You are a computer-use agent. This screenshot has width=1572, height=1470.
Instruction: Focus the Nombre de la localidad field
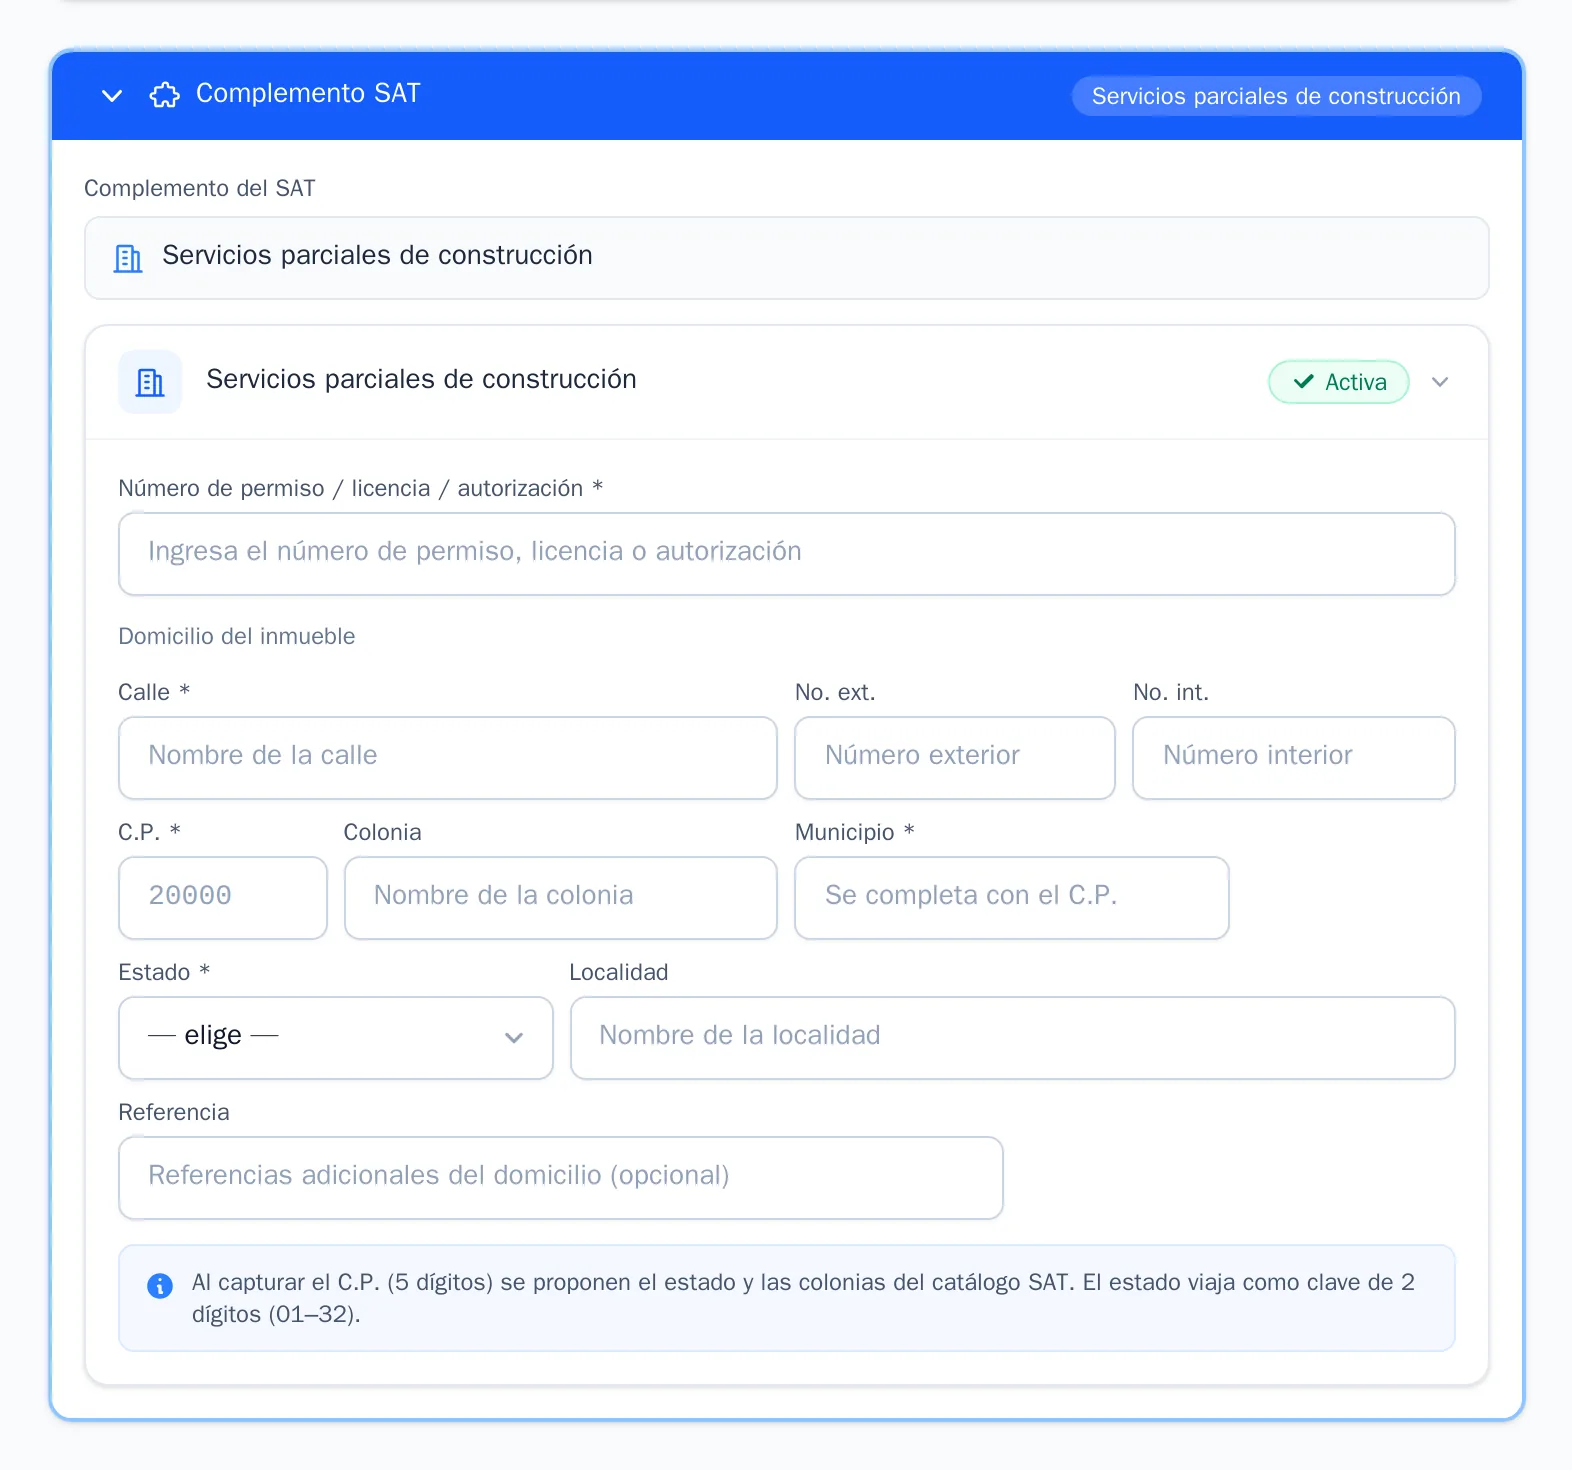tap(1013, 1038)
